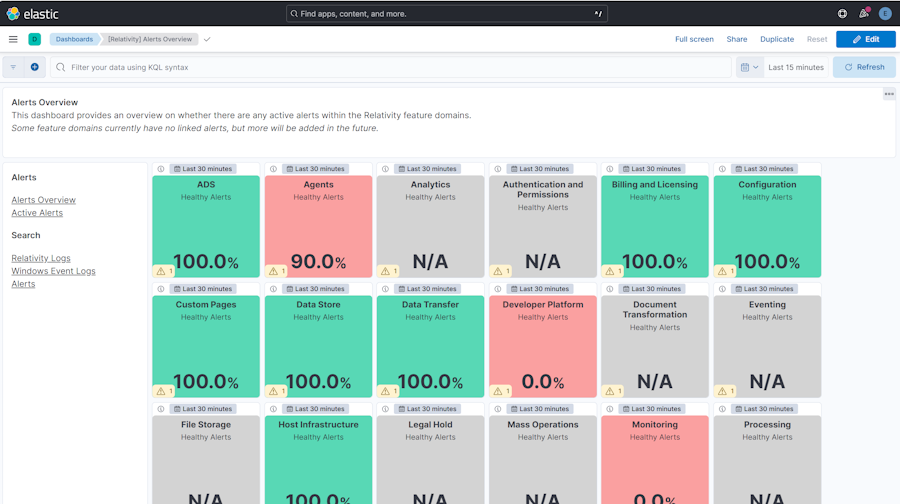Open the Alerts Overview panel options ellipsis

point(889,94)
